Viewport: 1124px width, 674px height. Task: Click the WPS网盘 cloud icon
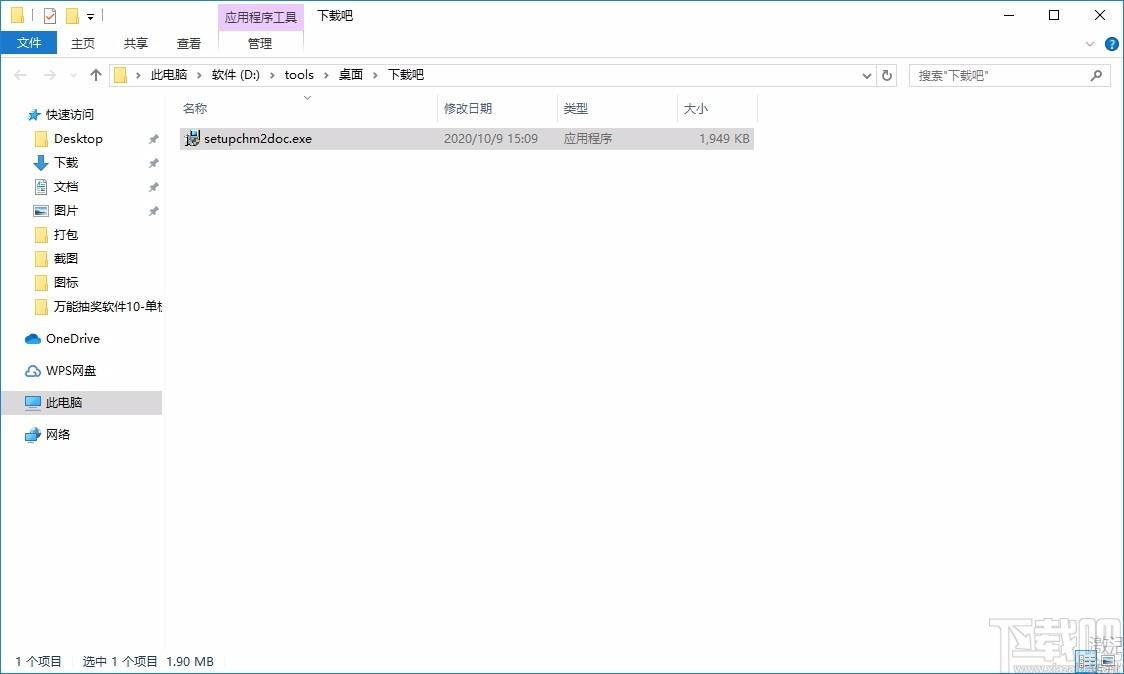point(33,371)
